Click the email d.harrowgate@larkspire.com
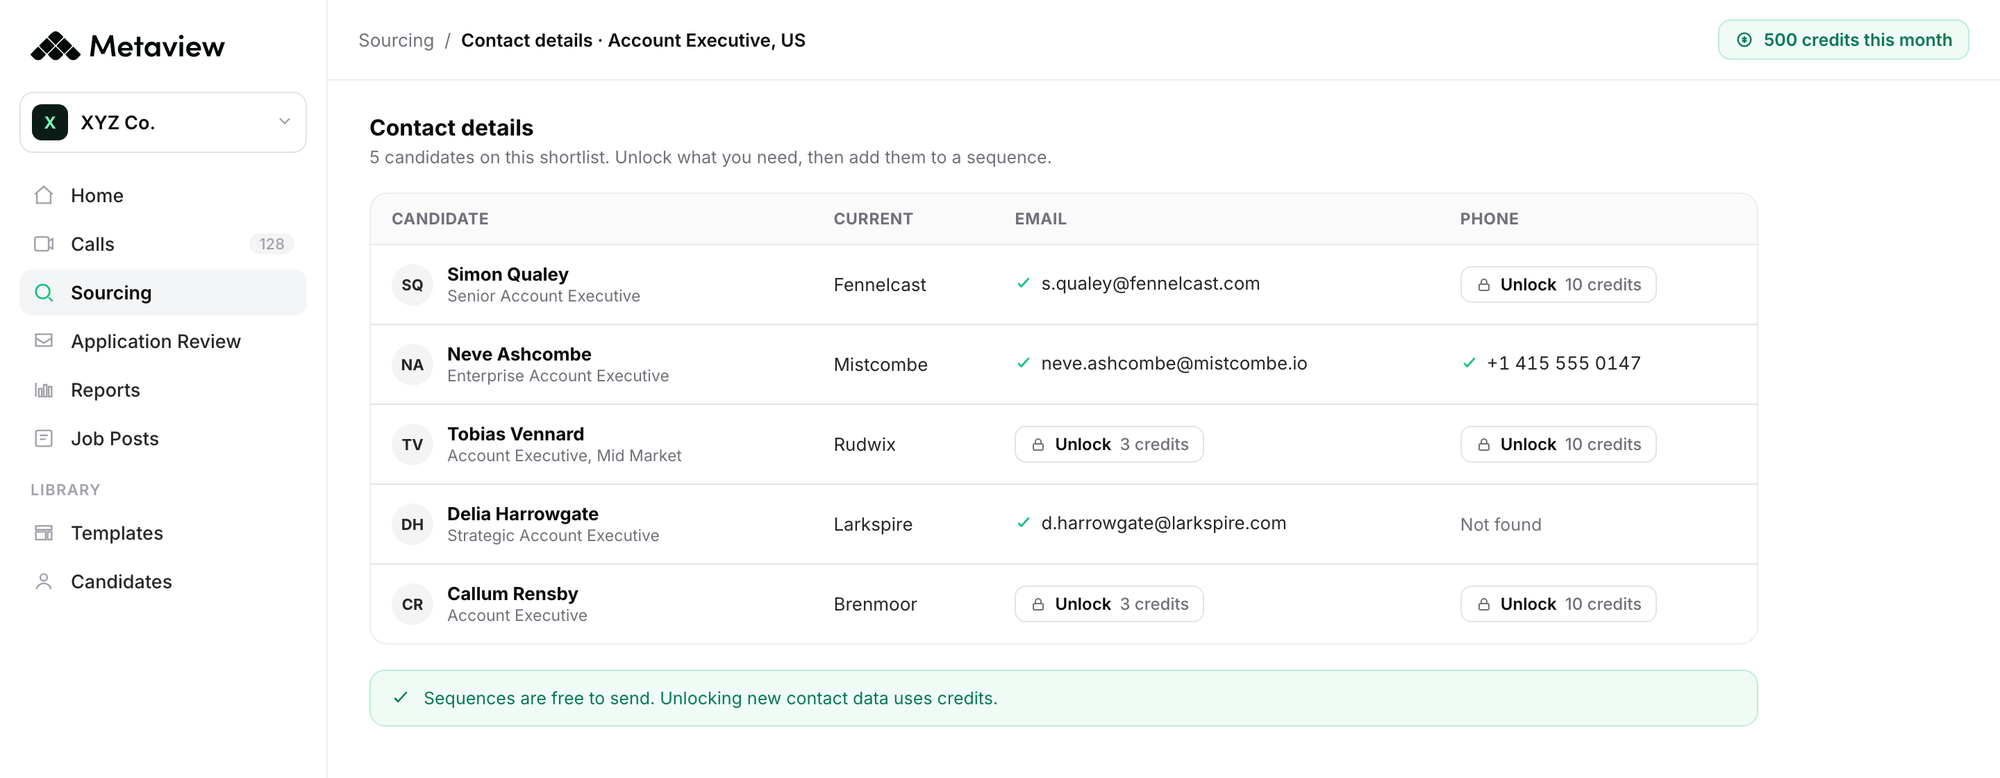The width and height of the screenshot is (2000, 778). pyautogui.click(x=1164, y=523)
